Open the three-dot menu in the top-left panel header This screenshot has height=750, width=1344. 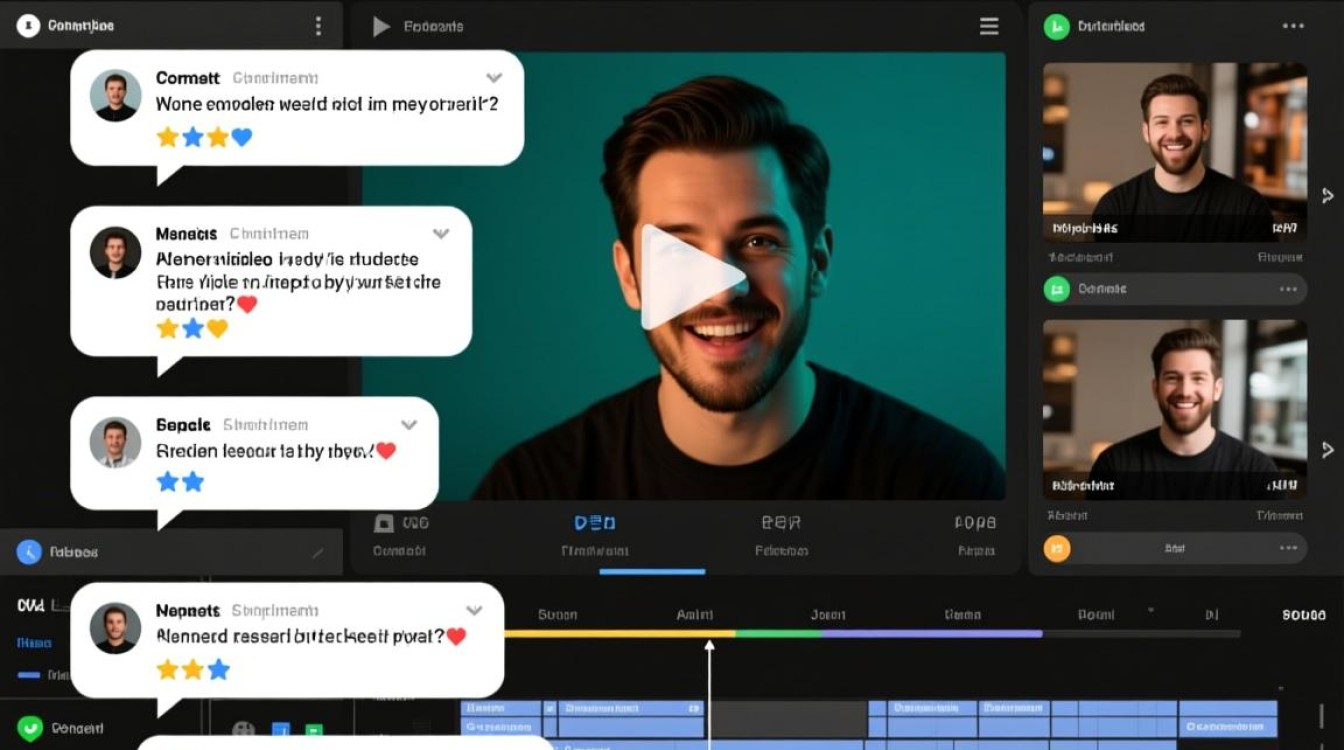[x=318, y=26]
